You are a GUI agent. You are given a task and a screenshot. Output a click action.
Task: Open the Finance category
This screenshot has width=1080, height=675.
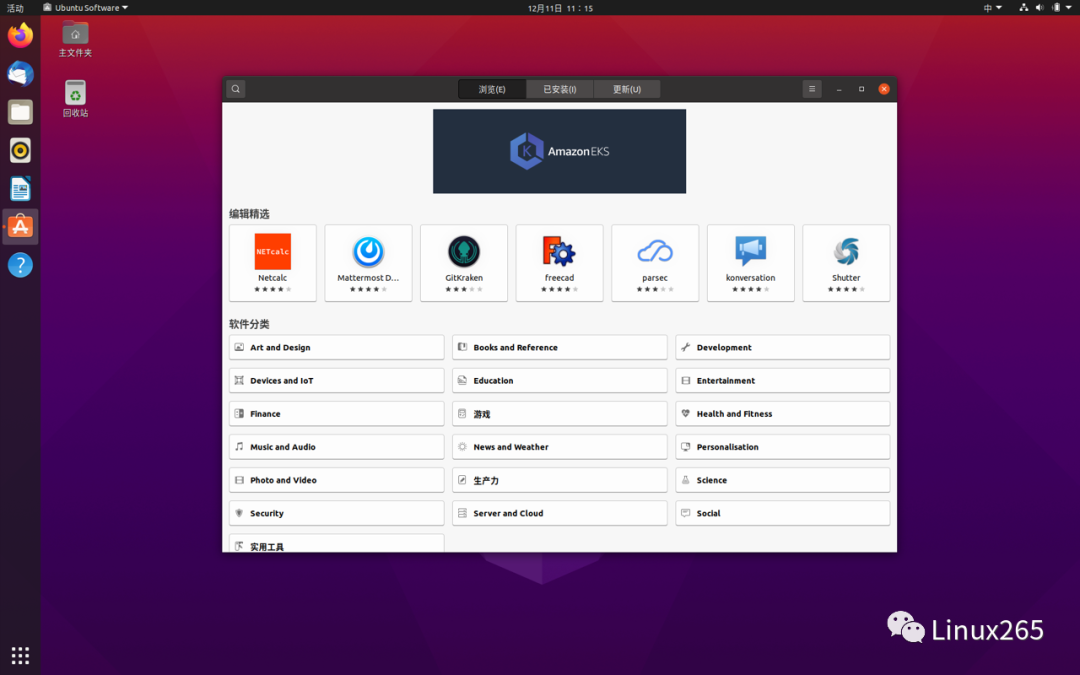[x=337, y=413]
